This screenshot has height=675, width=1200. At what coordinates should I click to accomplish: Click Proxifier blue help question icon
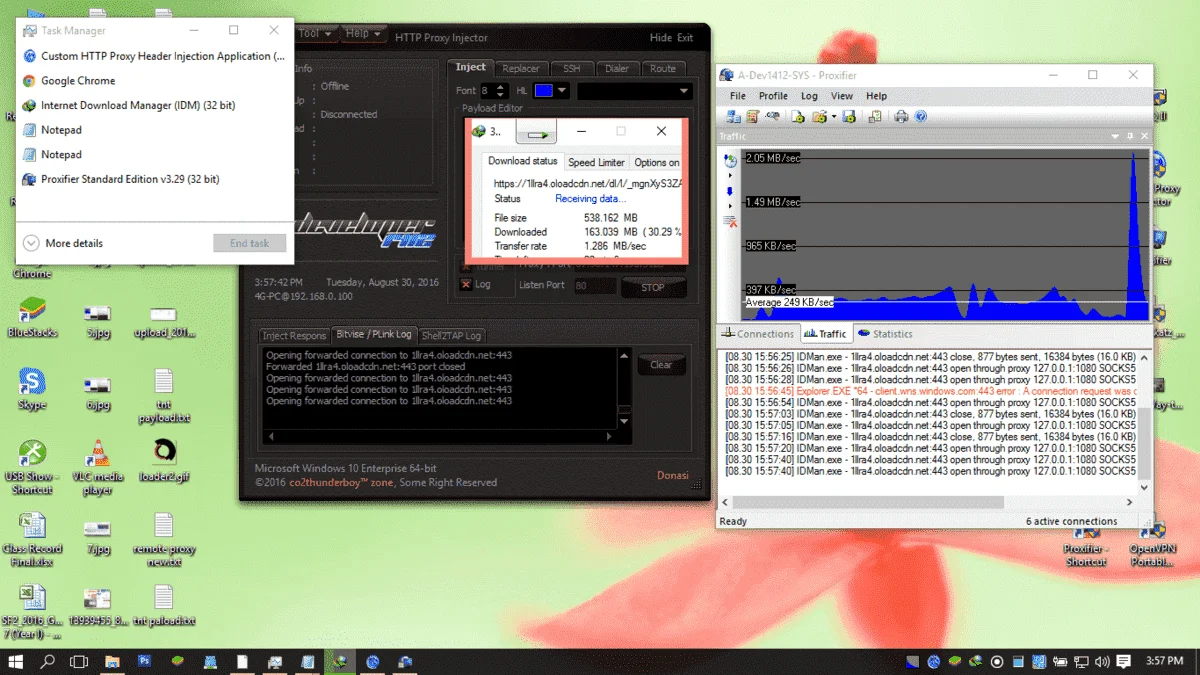(x=920, y=116)
